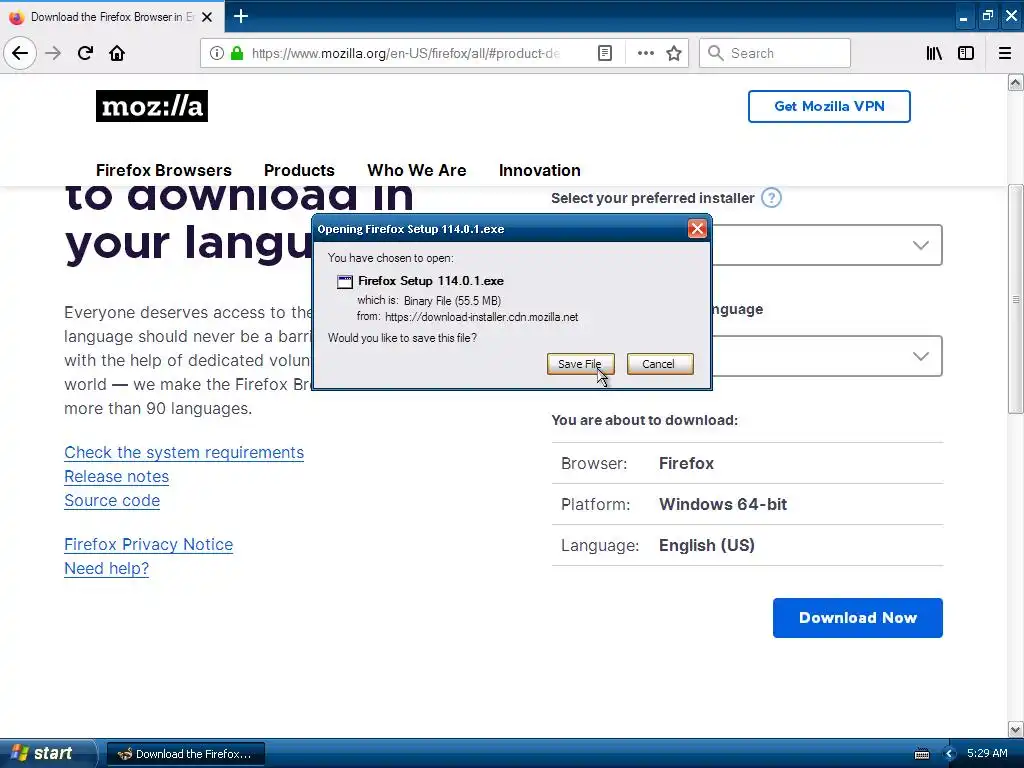Image resolution: width=1024 pixels, height=768 pixels.
Task: Open the Innovation menu
Action: tap(539, 170)
